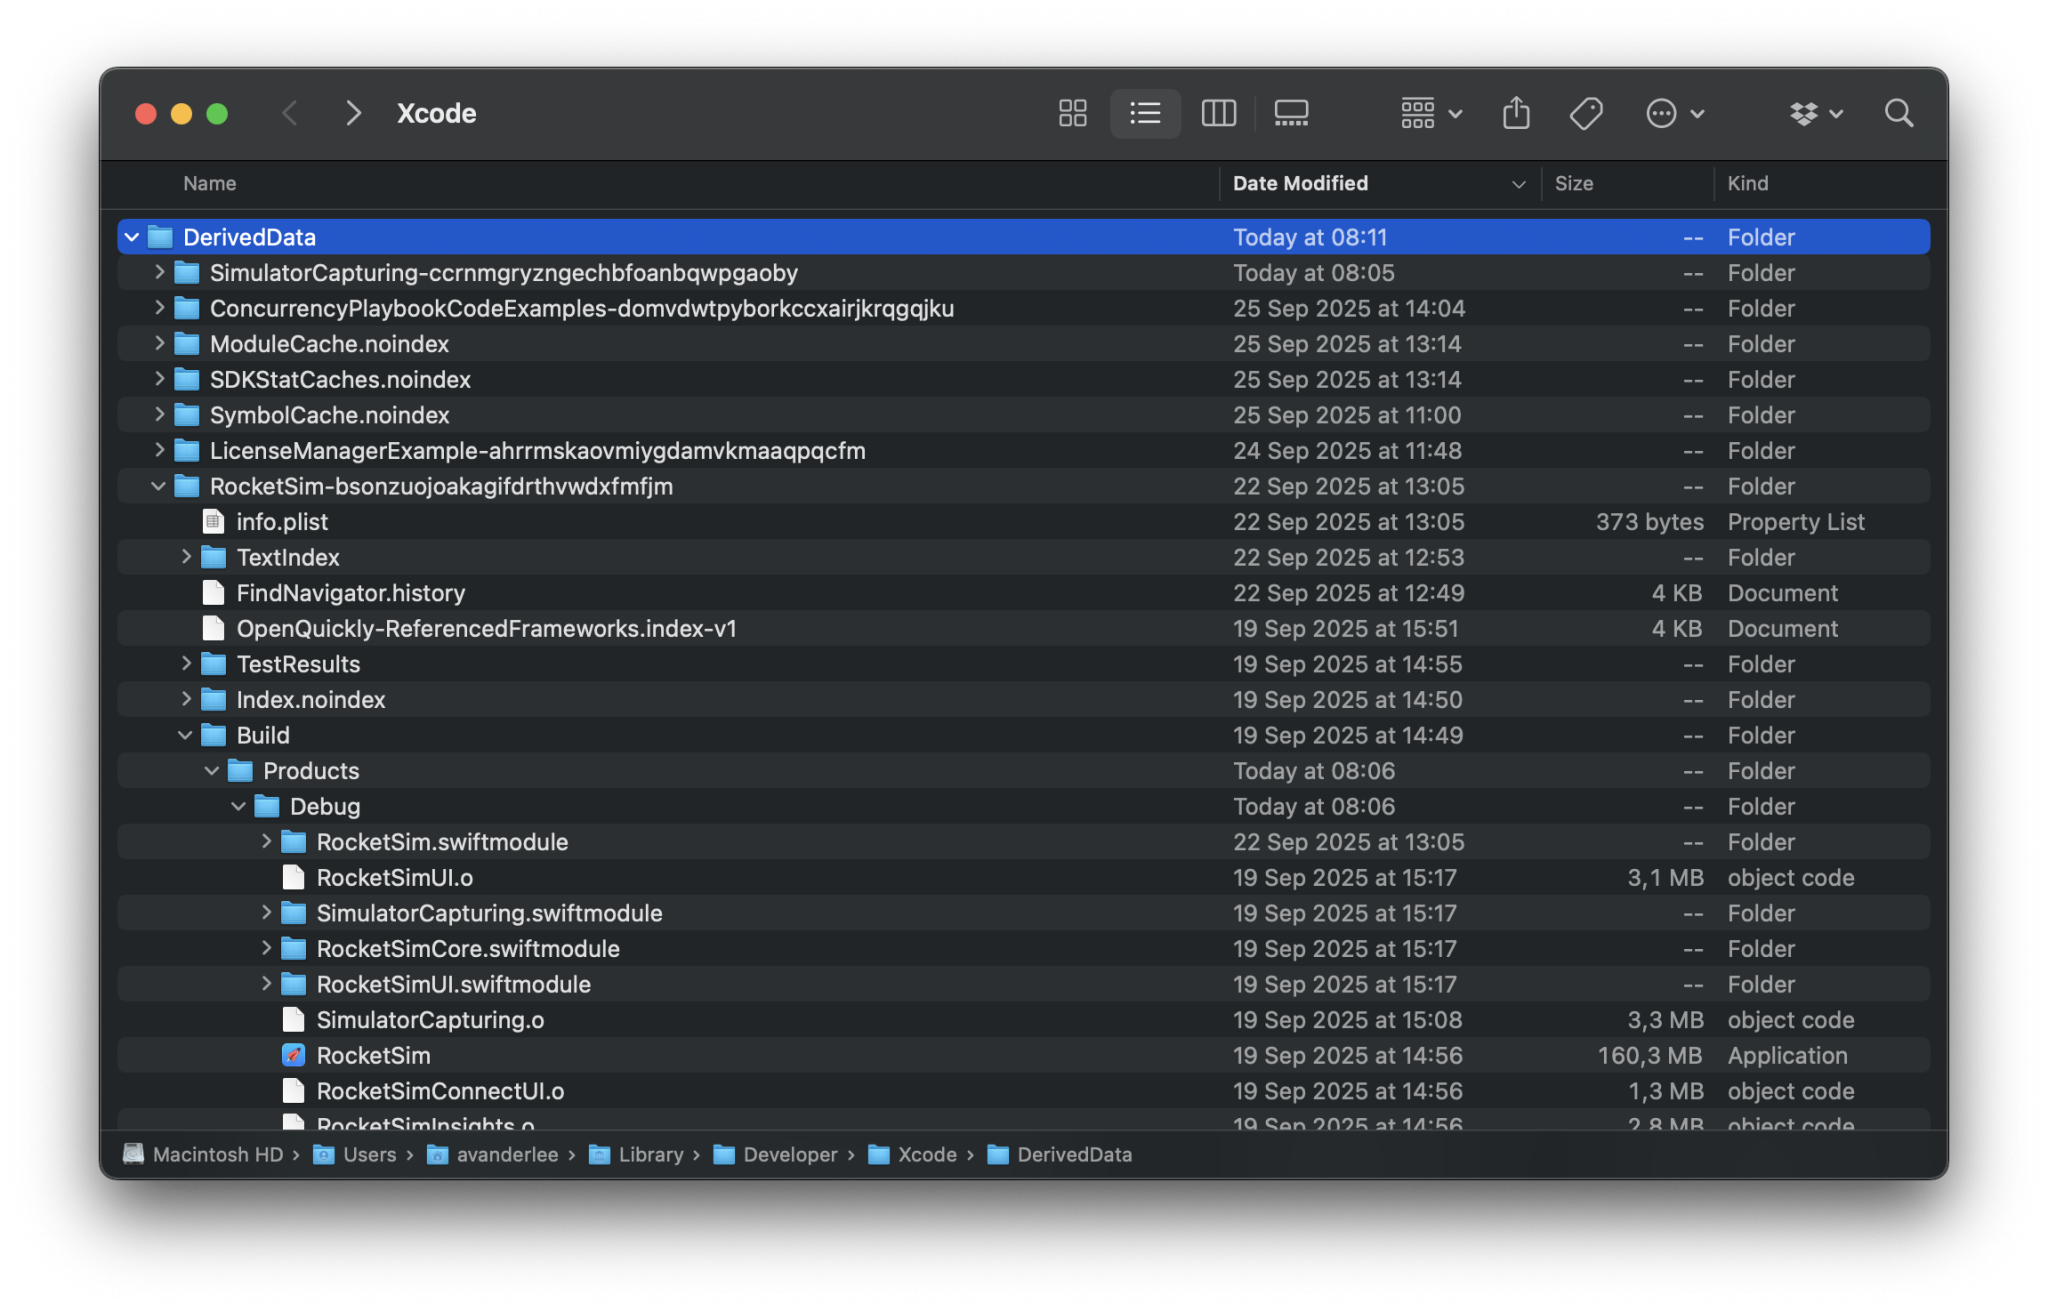Click the back navigation arrow
This screenshot has width=2048, height=1311.
(x=290, y=113)
